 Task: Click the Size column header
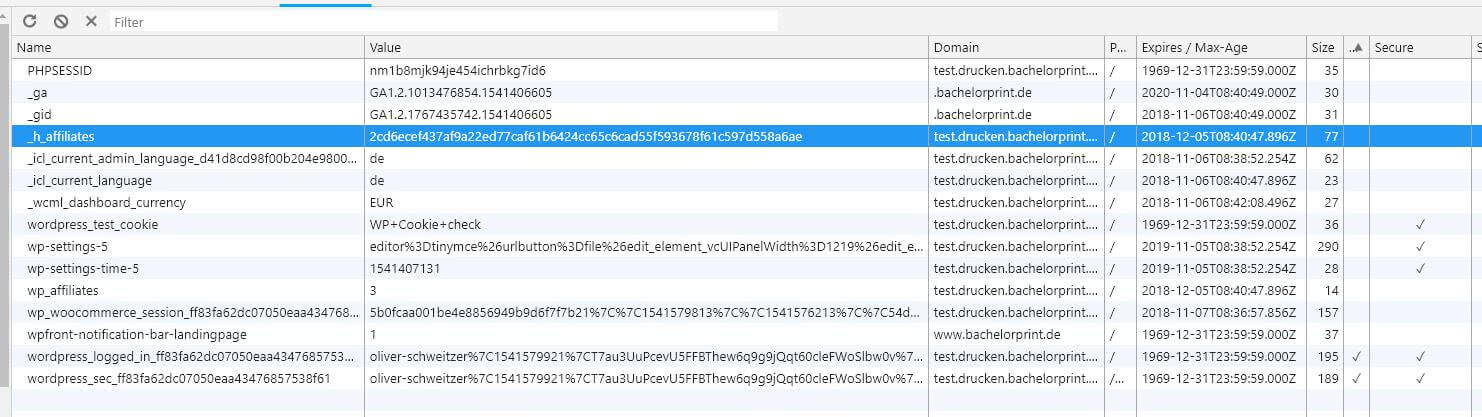[1322, 47]
